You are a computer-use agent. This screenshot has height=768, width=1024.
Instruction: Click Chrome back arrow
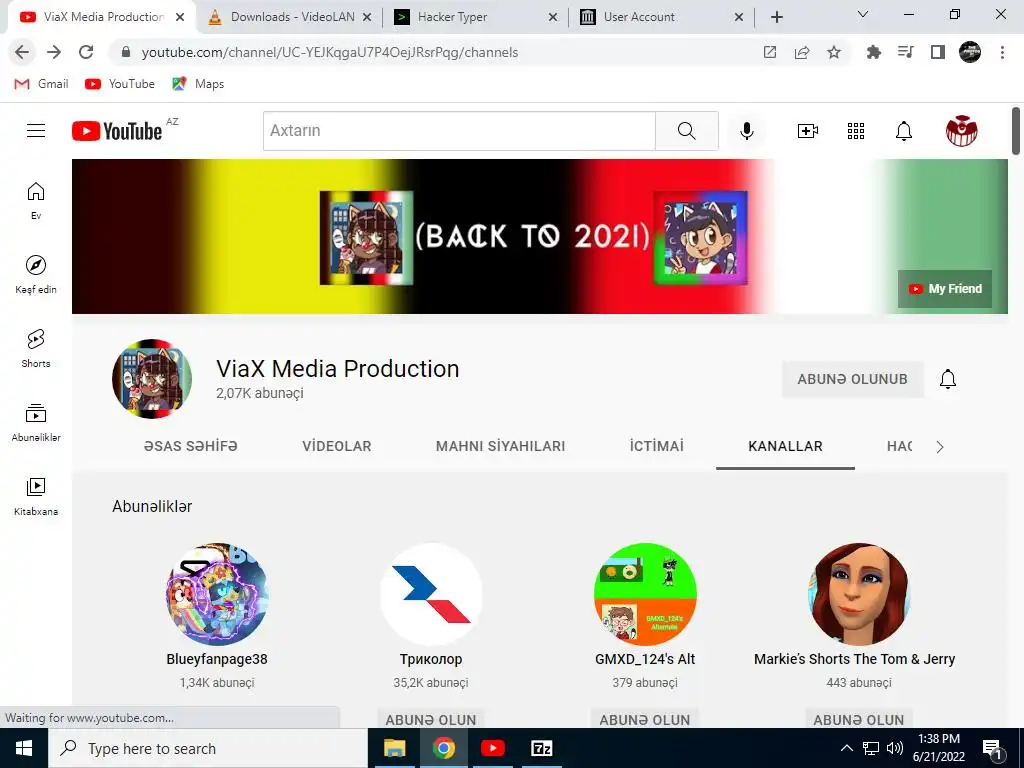22,52
